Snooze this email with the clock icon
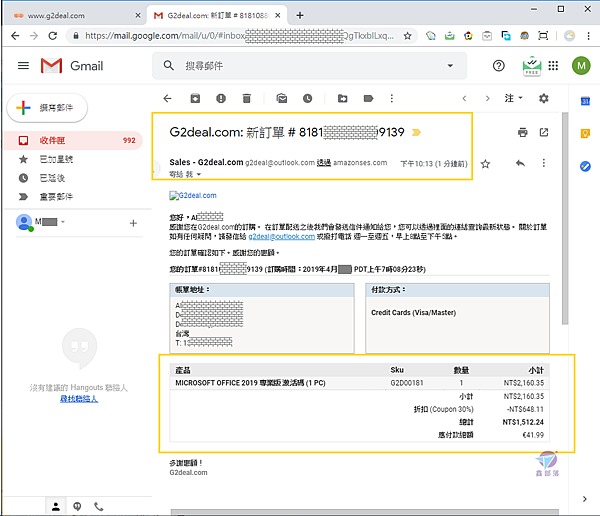This screenshot has width=600, height=516. pyautogui.click(x=308, y=98)
